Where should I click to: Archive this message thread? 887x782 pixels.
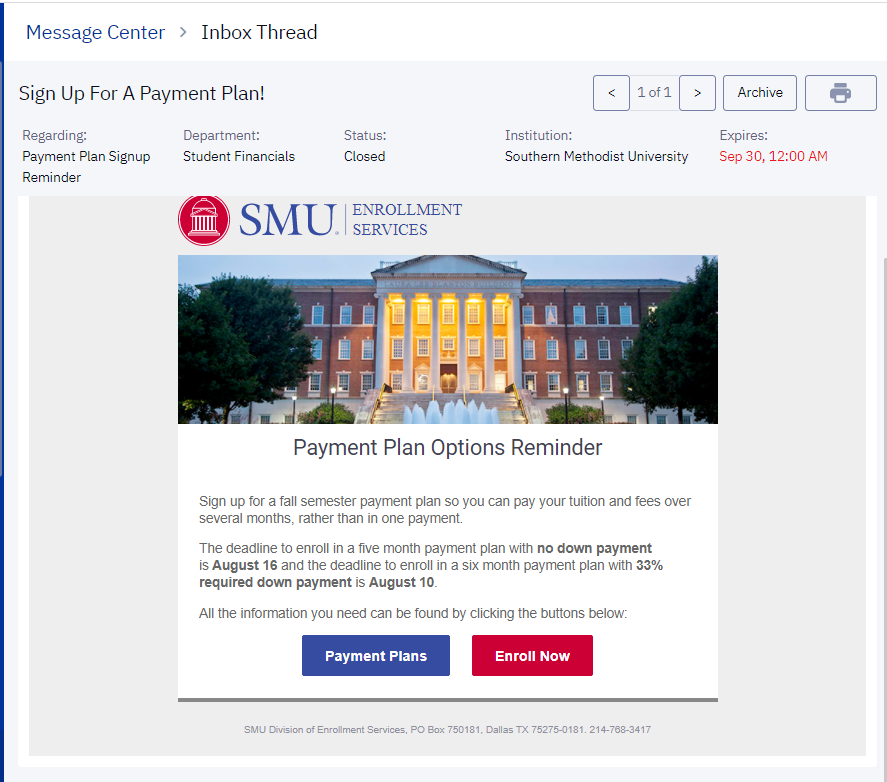pyautogui.click(x=760, y=93)
